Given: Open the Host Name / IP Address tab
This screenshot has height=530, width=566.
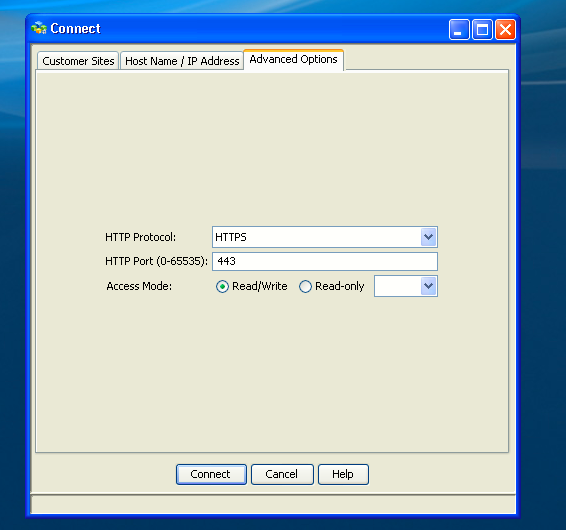Looking at the screenshot, I should point(182,61).
